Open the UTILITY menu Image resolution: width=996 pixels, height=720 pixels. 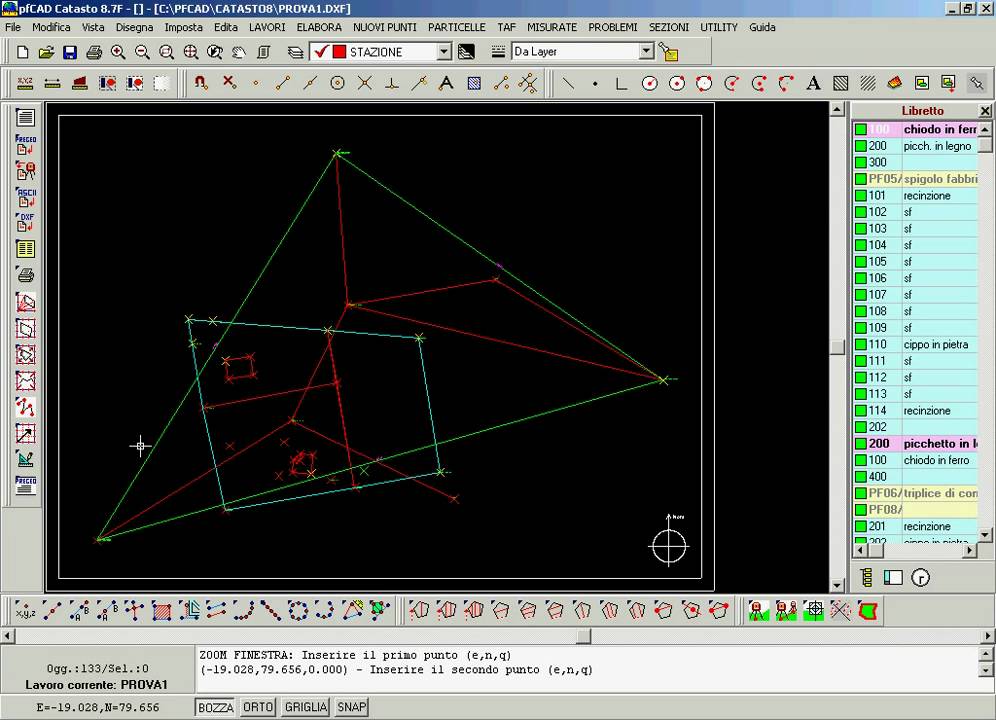pyautogui.click(x=719, y=27)
